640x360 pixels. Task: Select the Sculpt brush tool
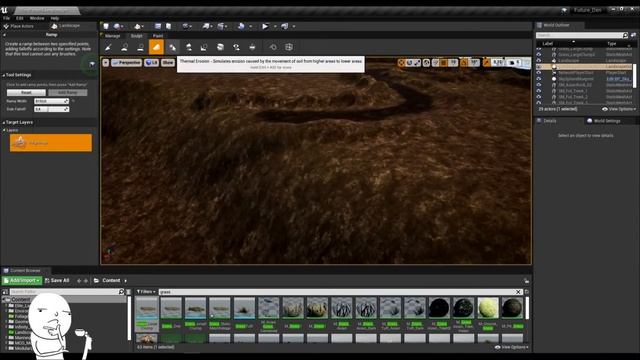[x=108, y=47]
